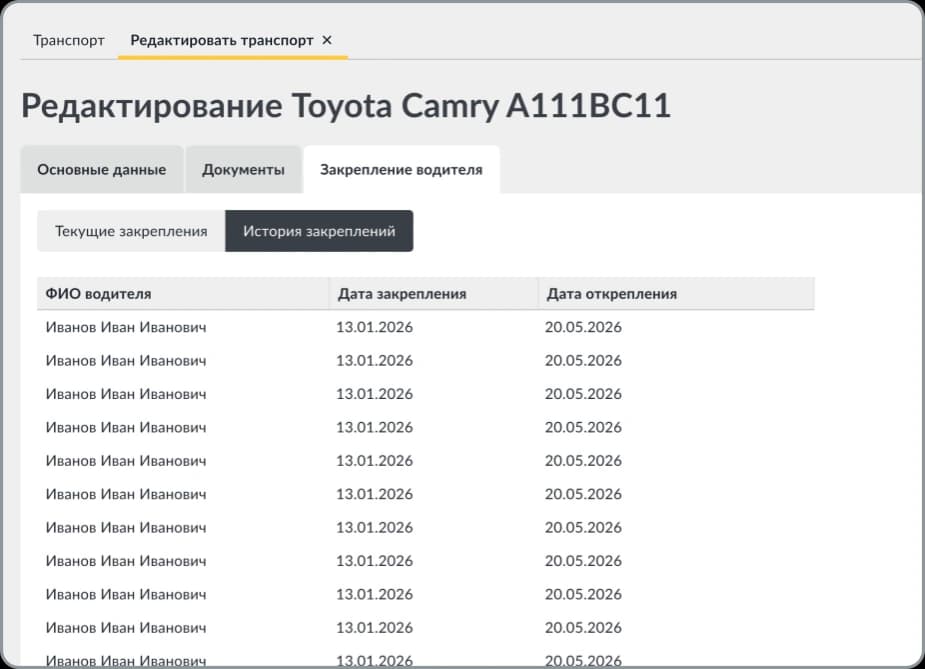This screenshot has width=925, height=669.
Task: Switch to the Транспорт tab
Action: point(68,40)
